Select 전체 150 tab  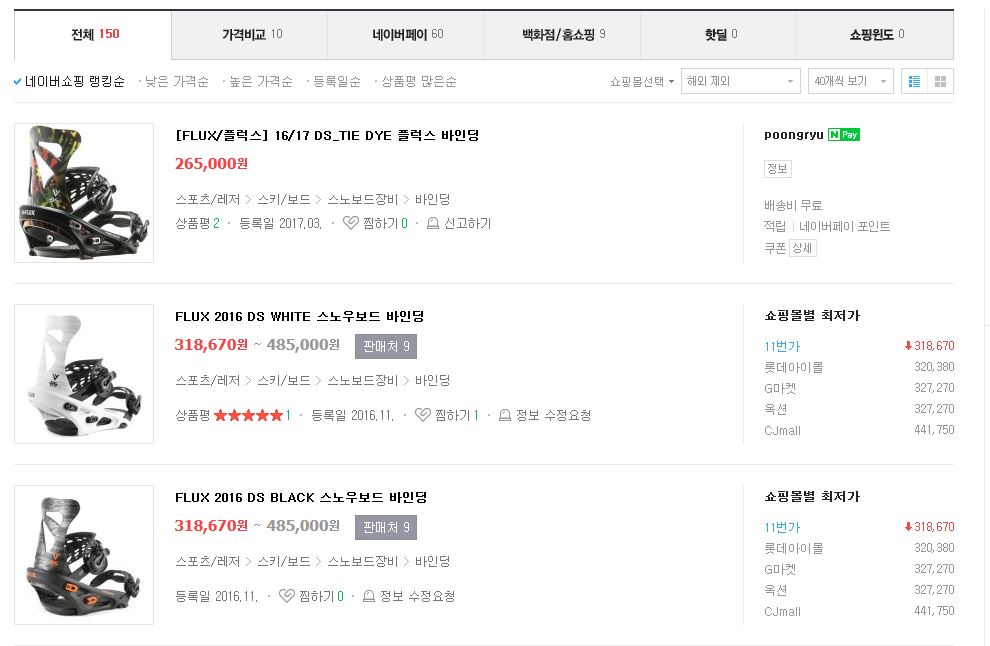93,35
